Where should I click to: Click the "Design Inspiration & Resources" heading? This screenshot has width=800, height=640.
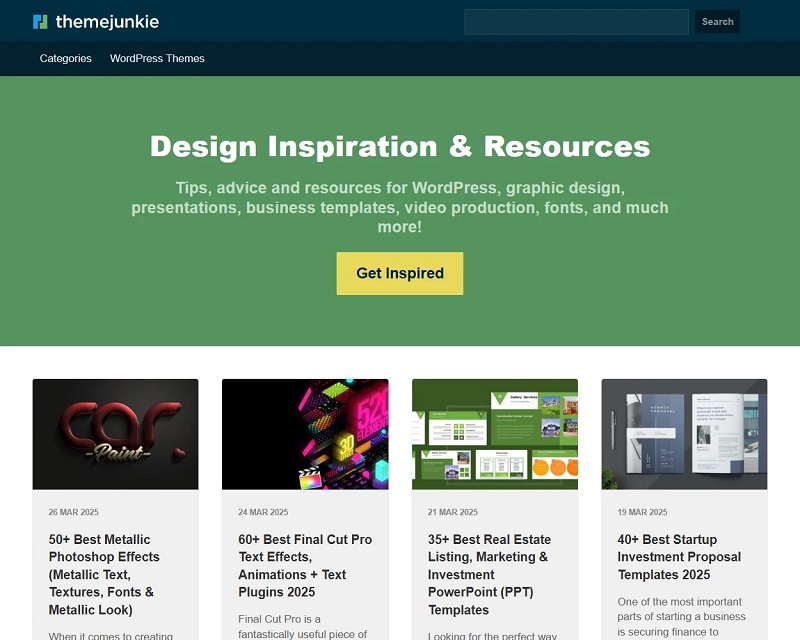point(400,146)
